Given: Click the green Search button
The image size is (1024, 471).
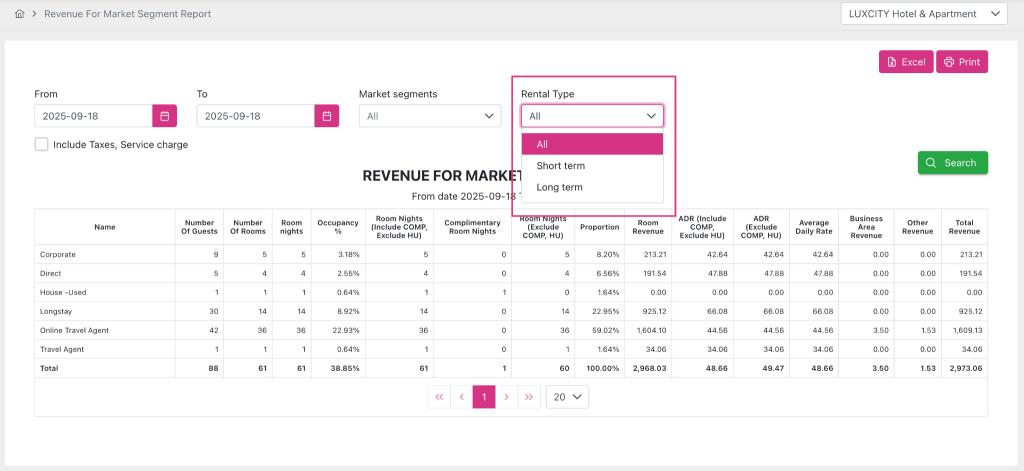Looking at the screenshot, I should (952, 163).
